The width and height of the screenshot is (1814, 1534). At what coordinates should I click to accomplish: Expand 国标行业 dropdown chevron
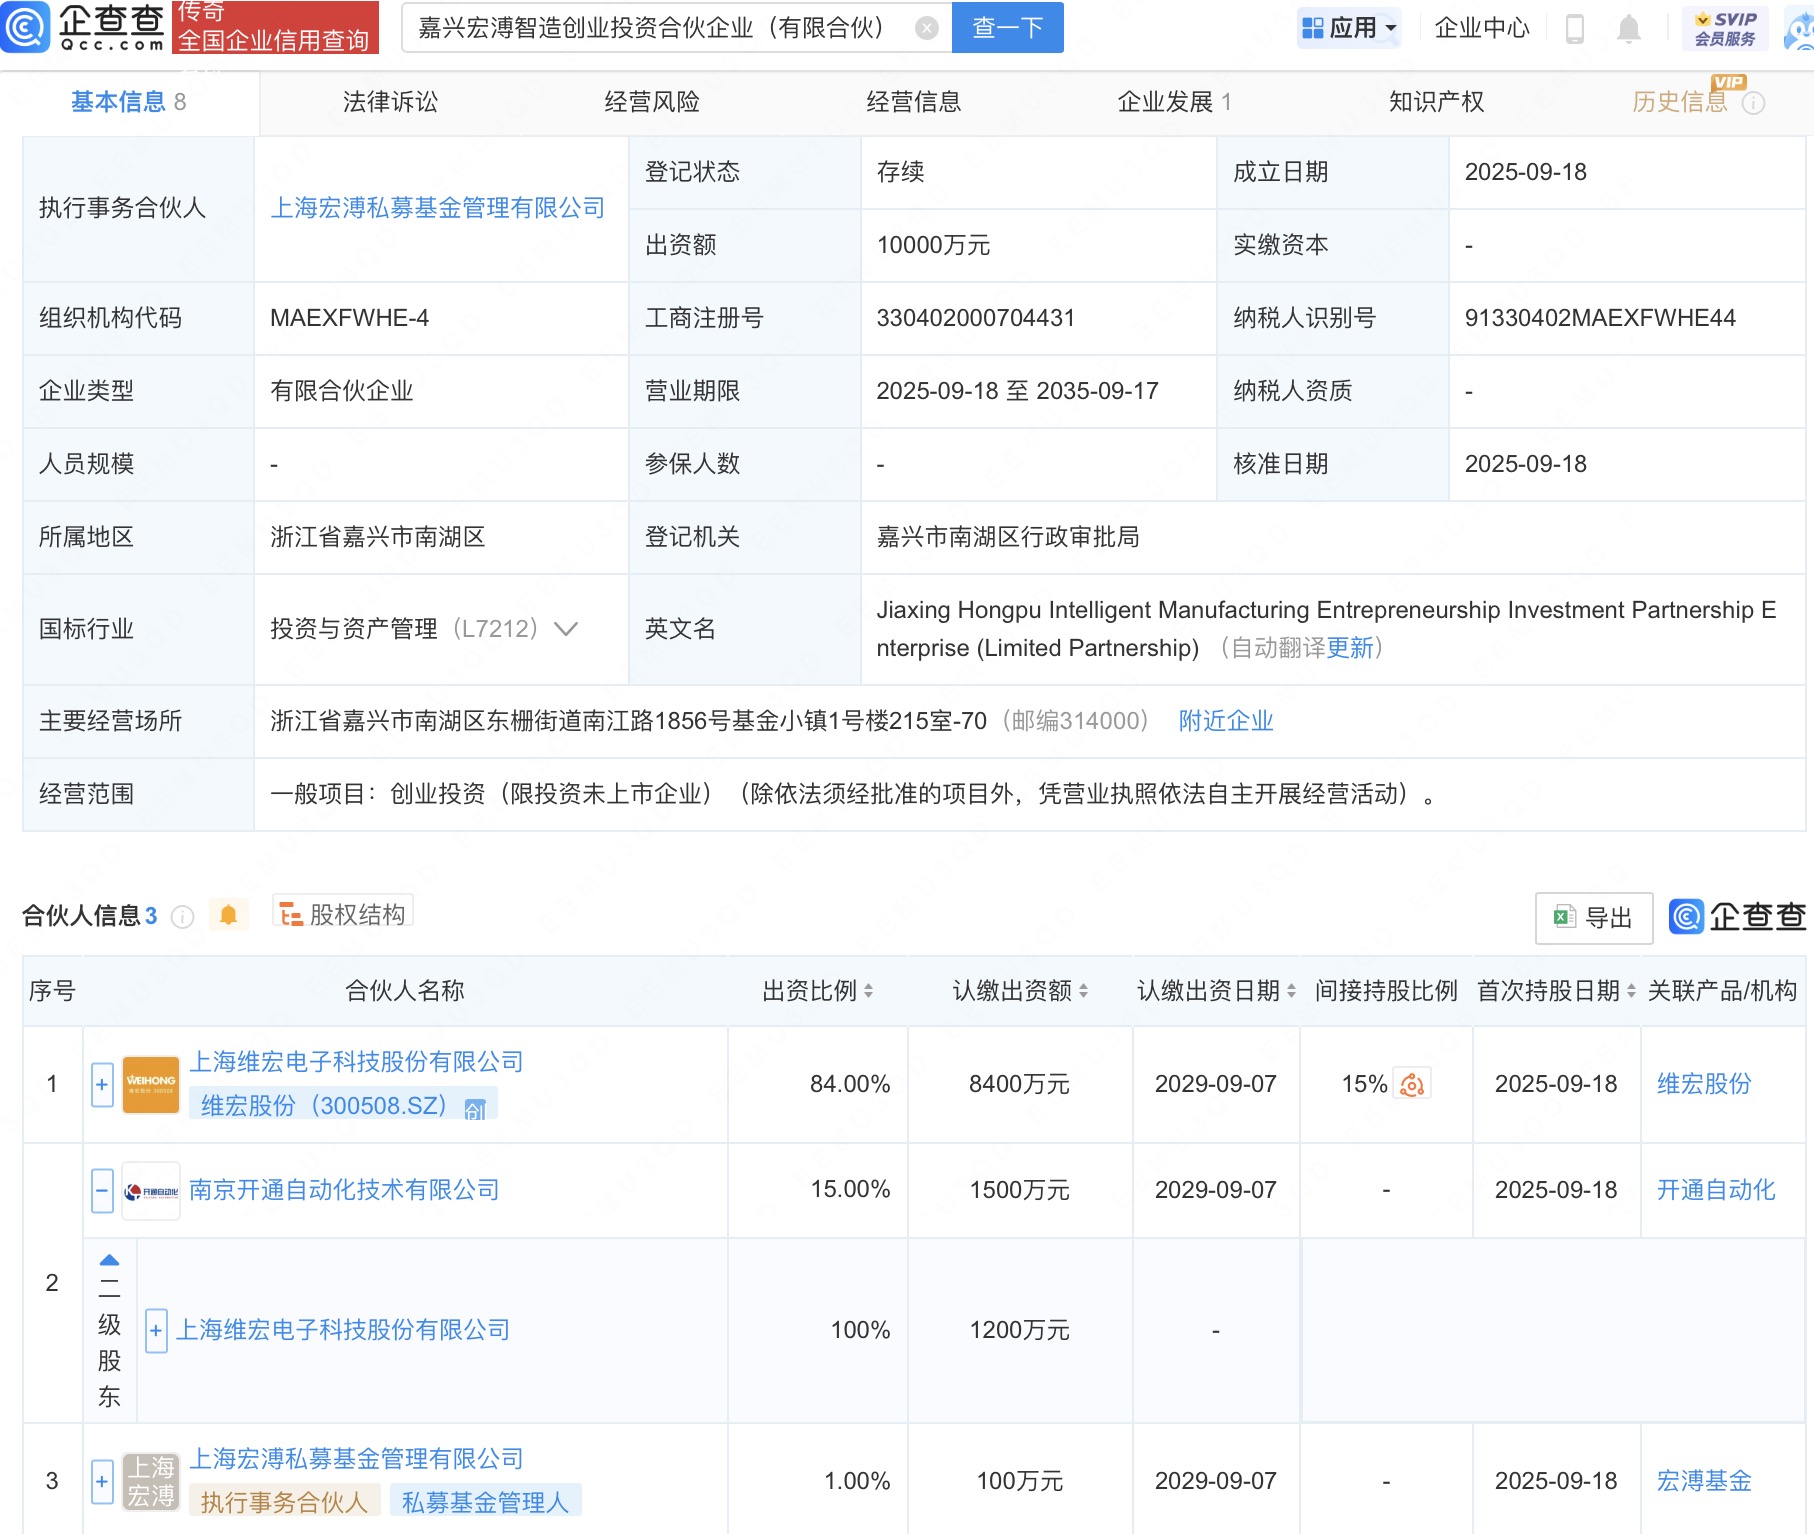(x=566, y=629)
